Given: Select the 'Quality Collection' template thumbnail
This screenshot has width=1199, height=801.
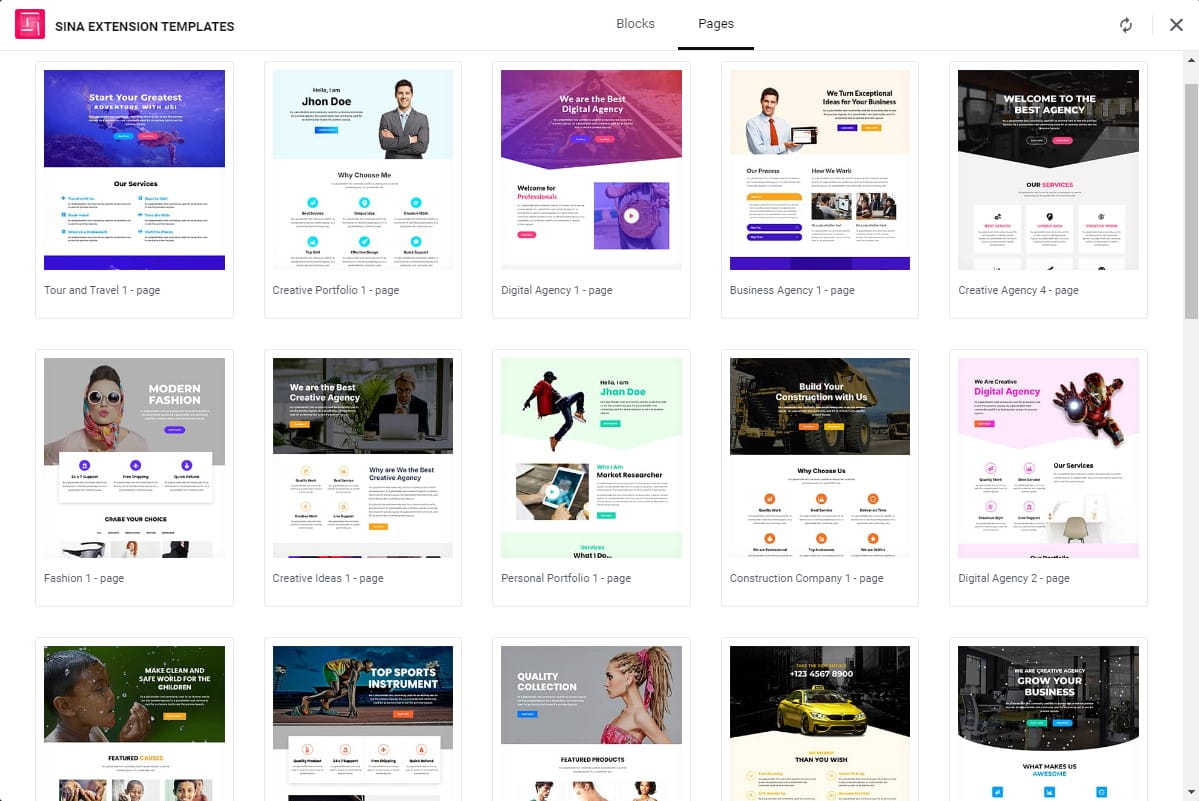Looking at the screenshot, I should [x=591, y=723].
